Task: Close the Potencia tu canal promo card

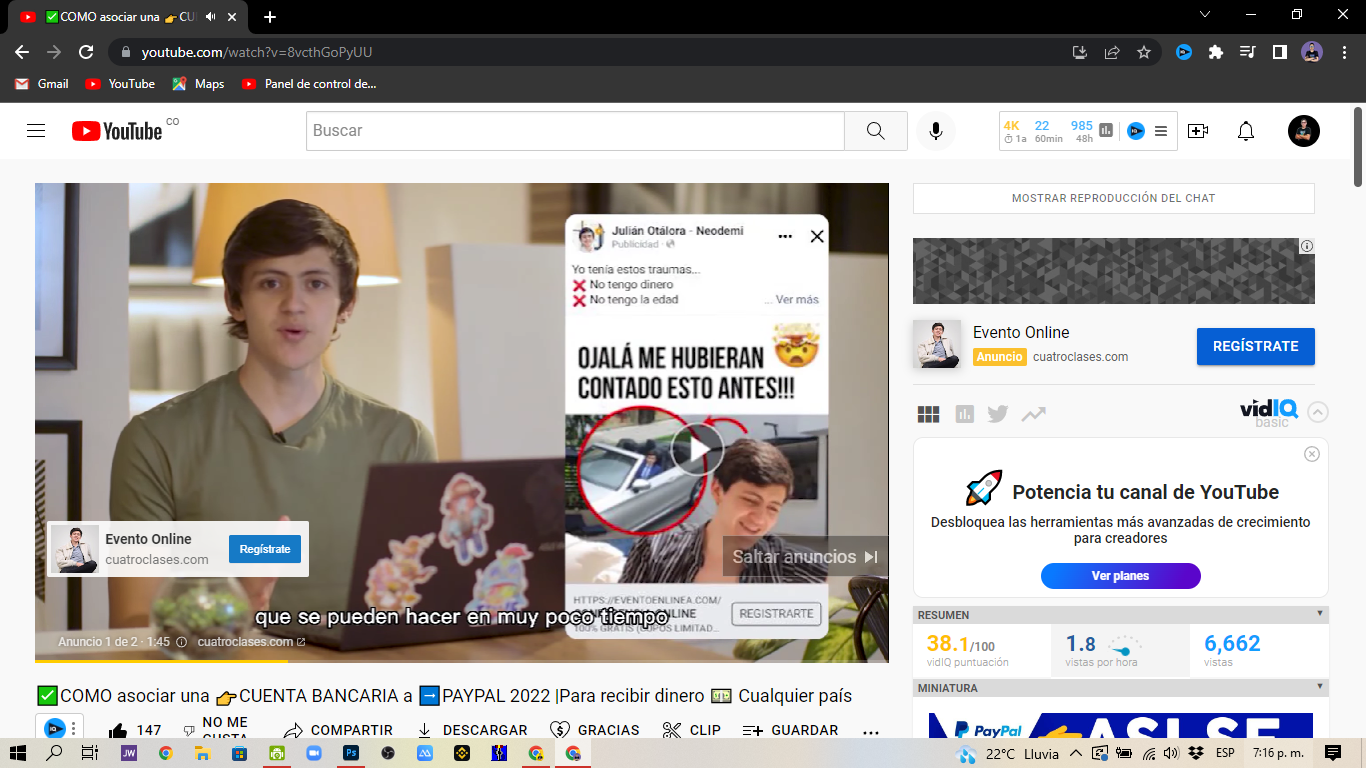Action: (1312, 454)
